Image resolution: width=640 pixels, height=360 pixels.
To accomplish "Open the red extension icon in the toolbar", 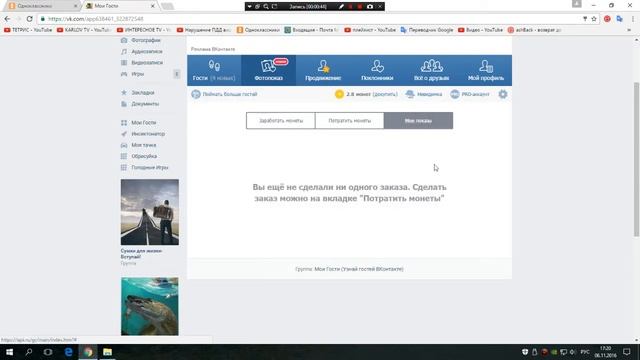I will 607,19.
